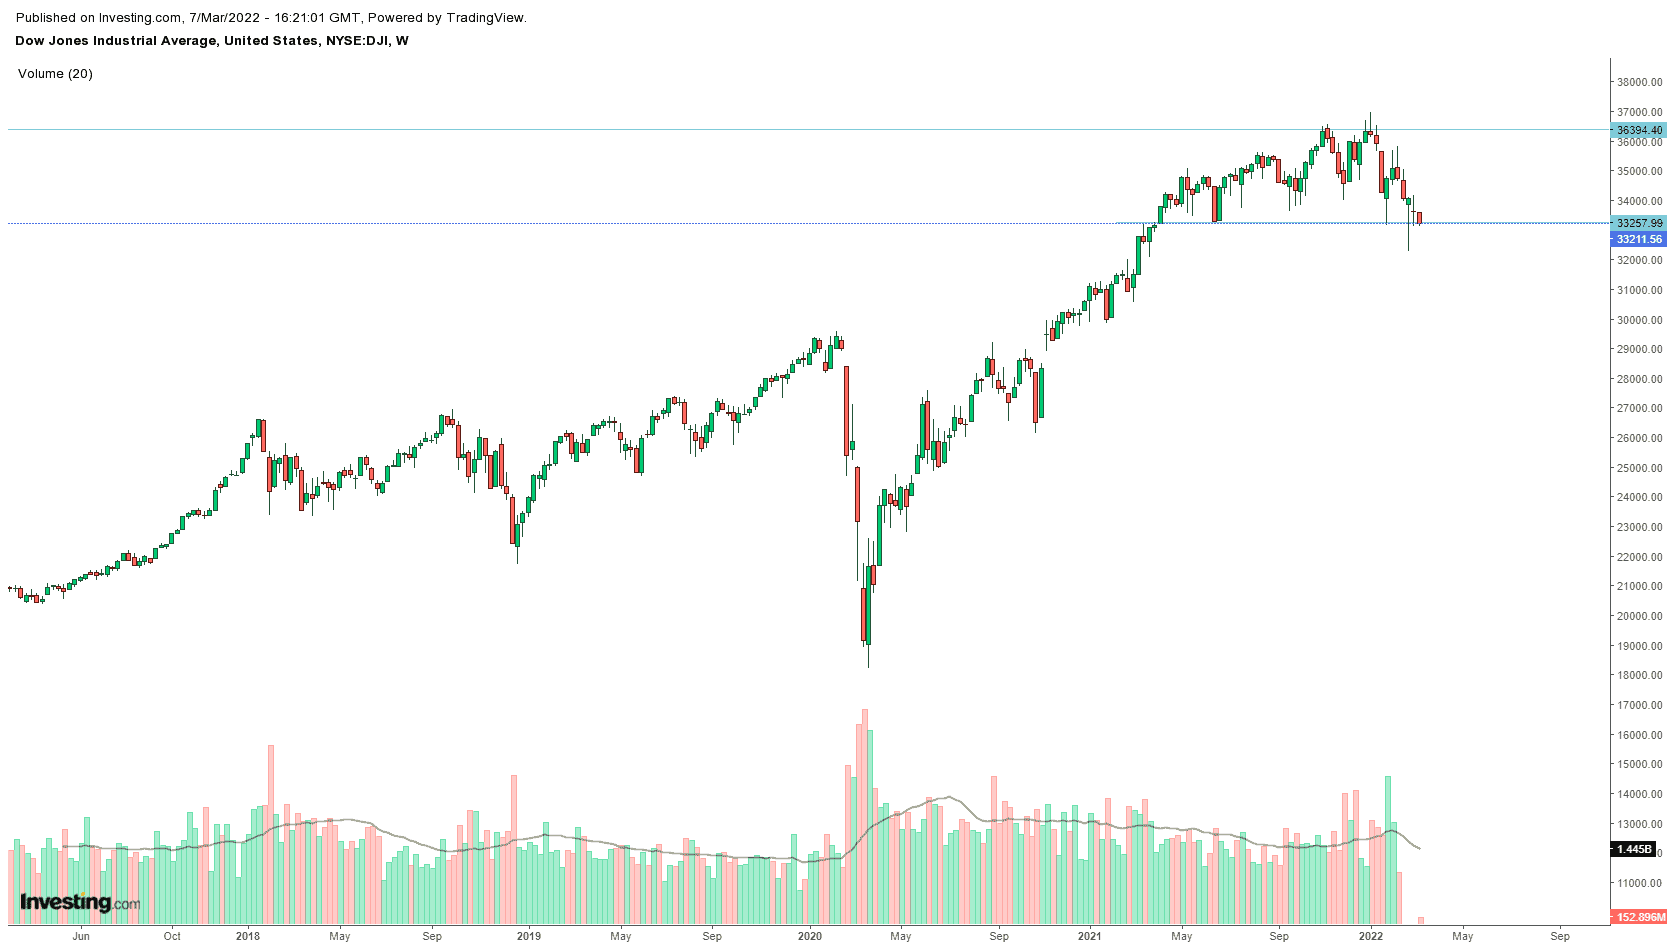Image resolution: width=1674 pixels, height=949 pixels.
Task: Click the 31000.00 price axis label
Action: [x=1640, y=290]
